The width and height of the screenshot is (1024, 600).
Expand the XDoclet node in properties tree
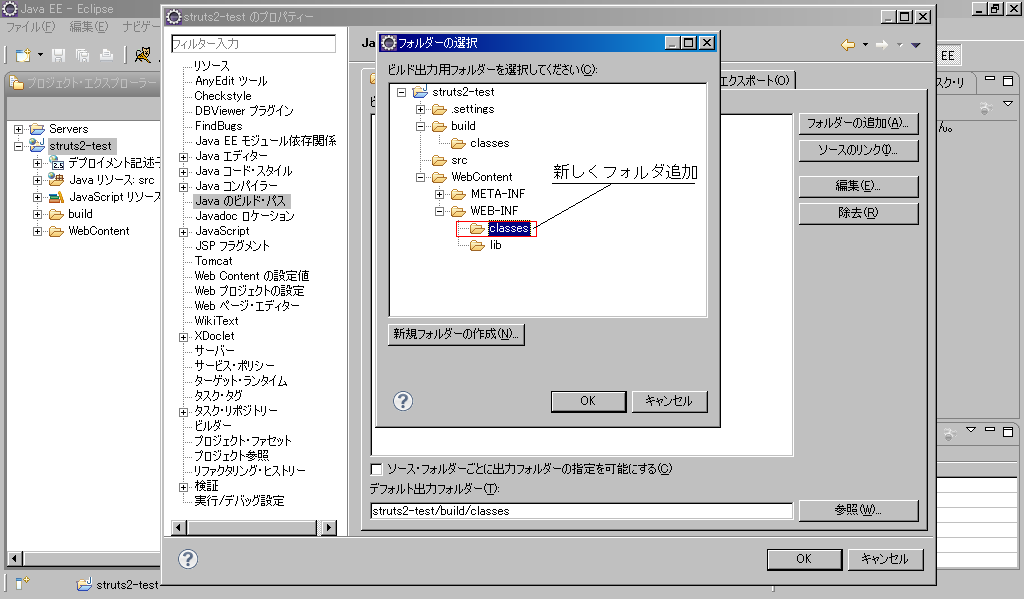(x=184, y=337)
